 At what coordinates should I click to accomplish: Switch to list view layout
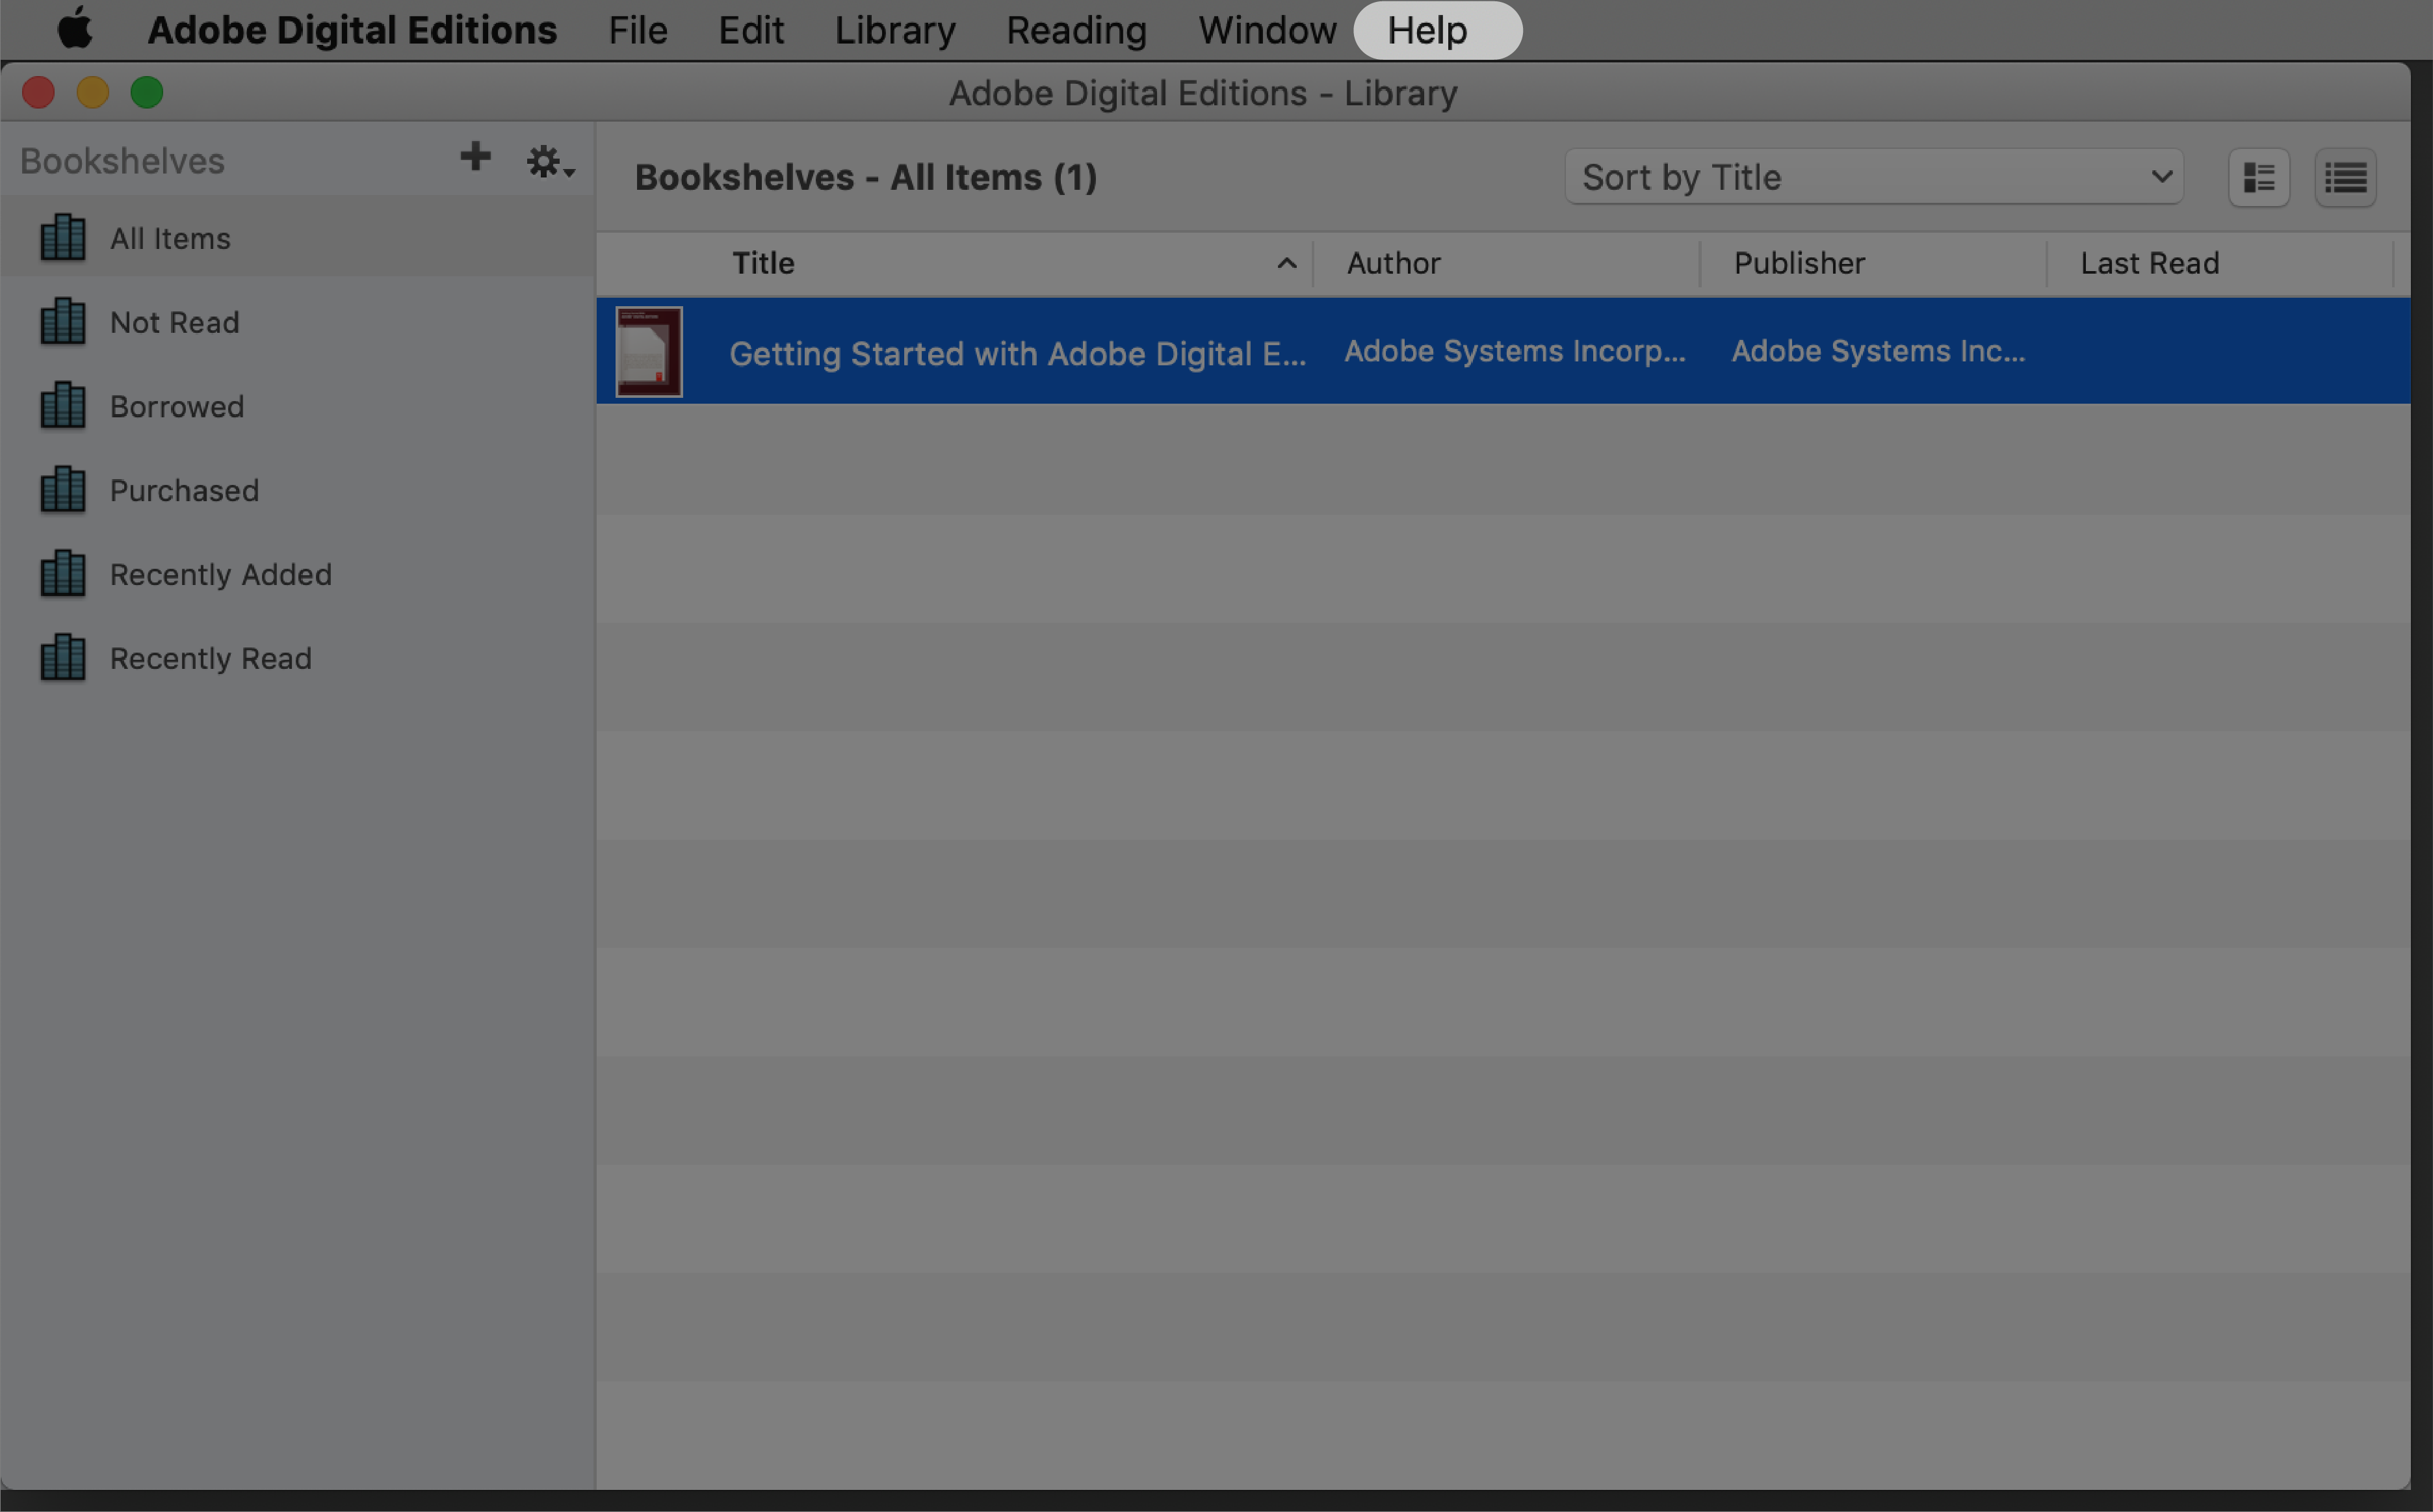(x=2348, y=177)
